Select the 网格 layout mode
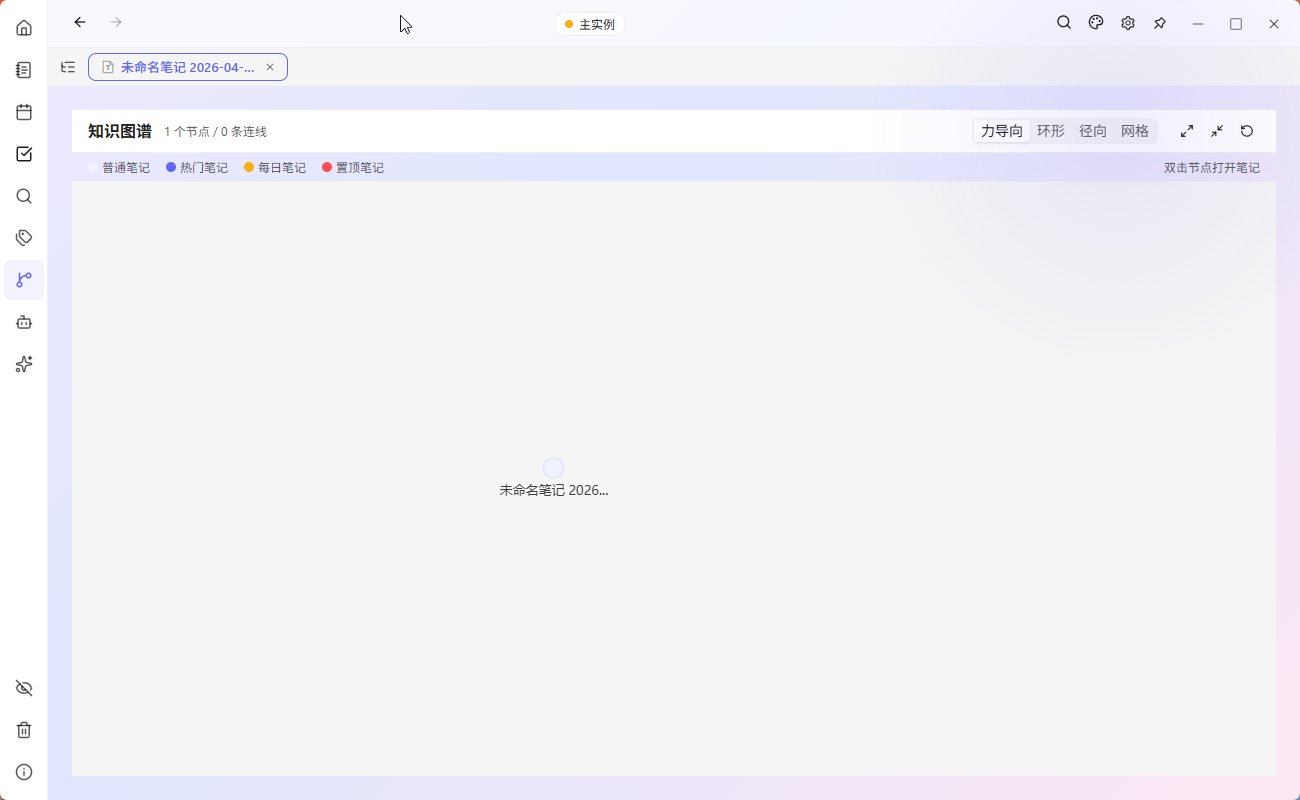1300x800 pixels. [1135, 130]
